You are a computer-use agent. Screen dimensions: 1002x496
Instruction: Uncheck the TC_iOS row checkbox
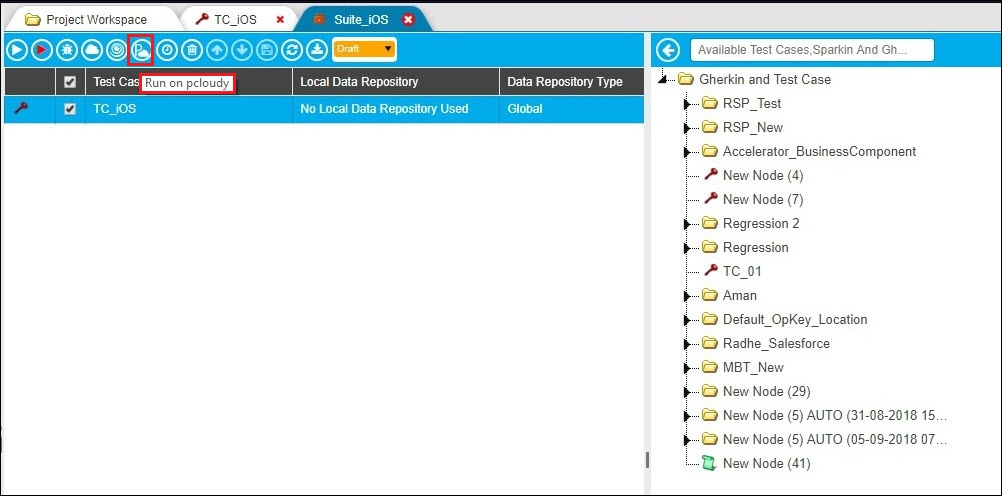pos(70,109)
